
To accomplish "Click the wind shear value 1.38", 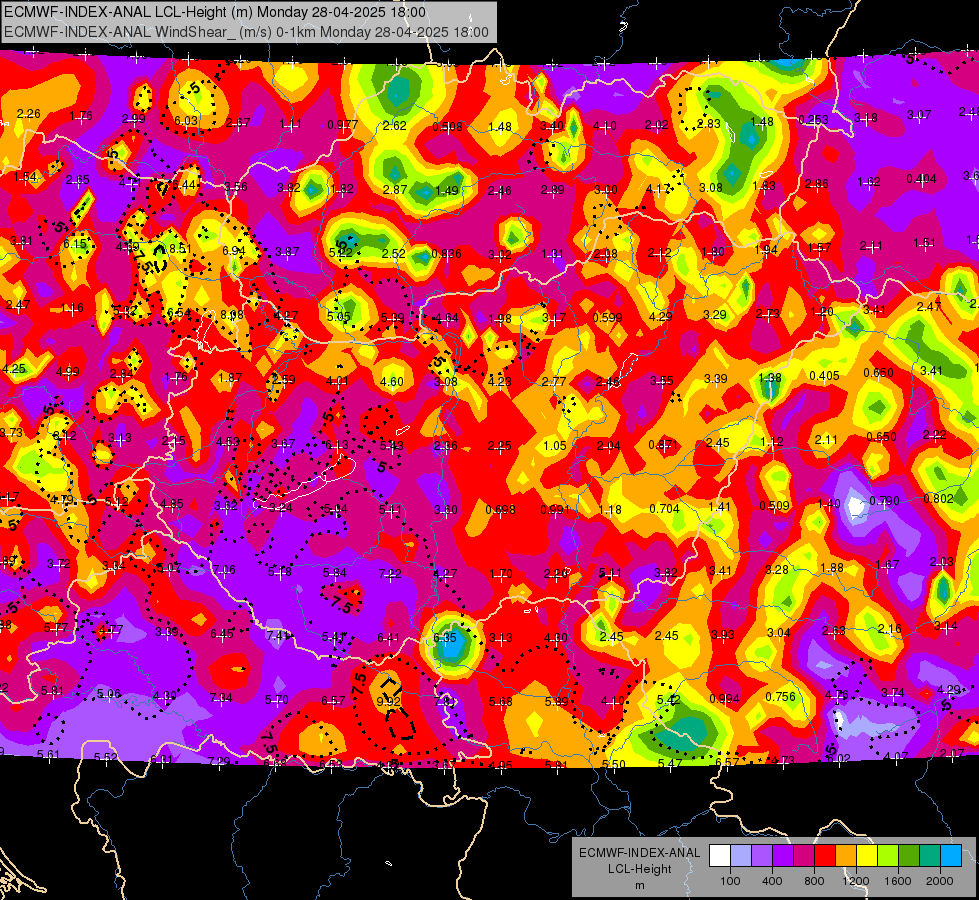I will coord(770,378).
